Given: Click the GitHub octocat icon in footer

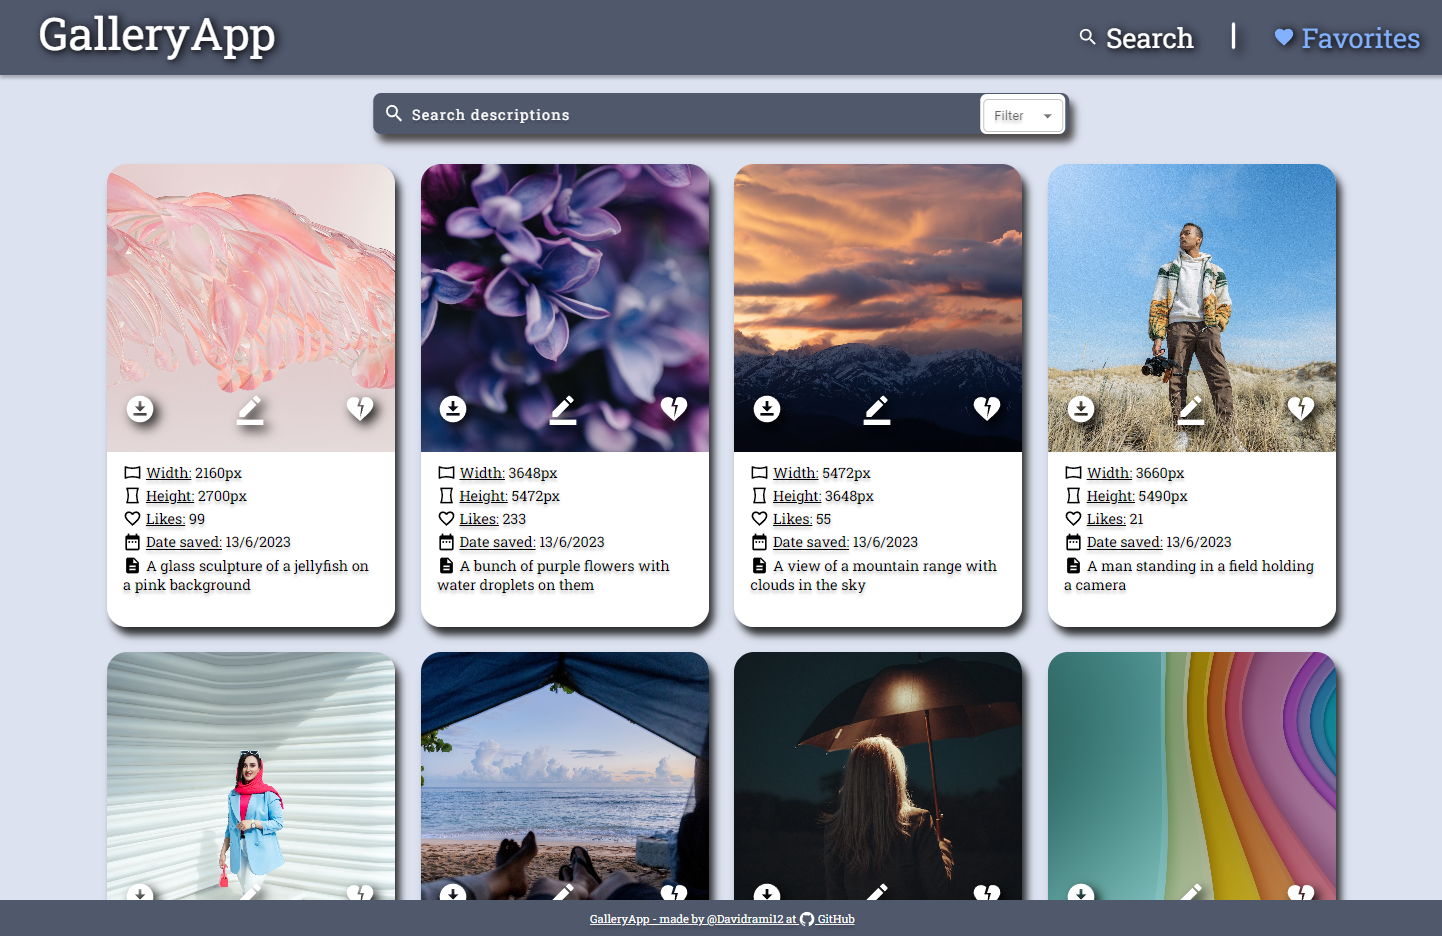Looking at the screenshot, I should point(807,919).
